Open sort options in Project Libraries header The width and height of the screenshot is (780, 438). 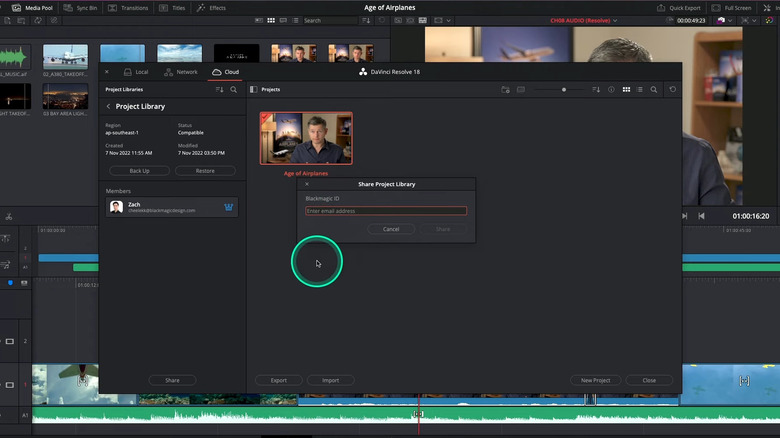(x=219, y=89)
